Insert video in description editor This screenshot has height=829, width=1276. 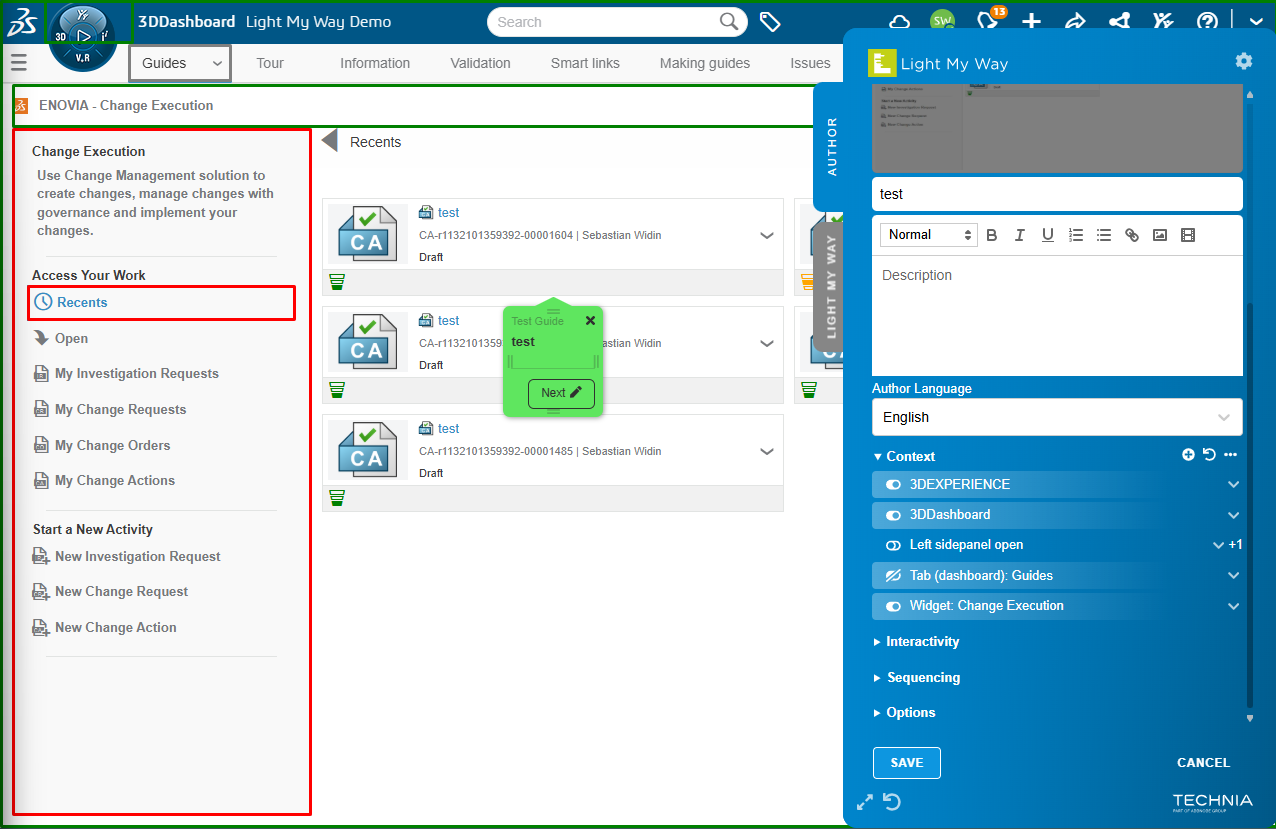(x=1188, y=235)
